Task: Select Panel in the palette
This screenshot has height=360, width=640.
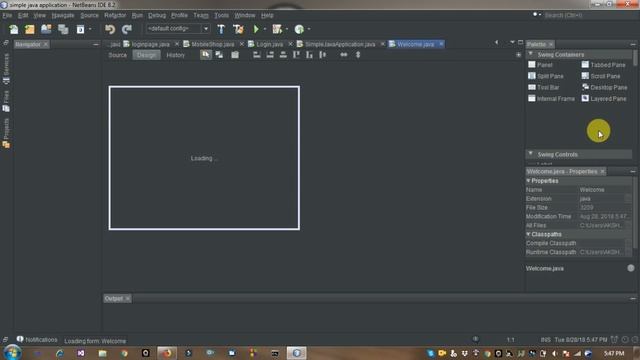Action: 540,65
